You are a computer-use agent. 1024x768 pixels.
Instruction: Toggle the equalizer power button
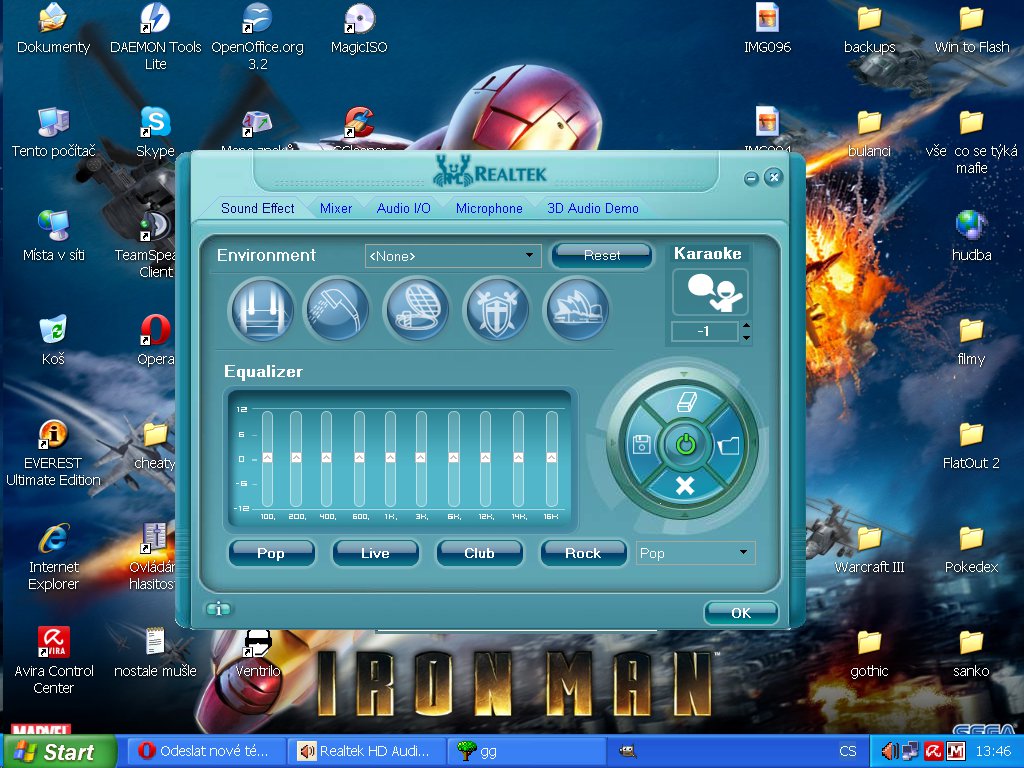(x=685, y=445)
